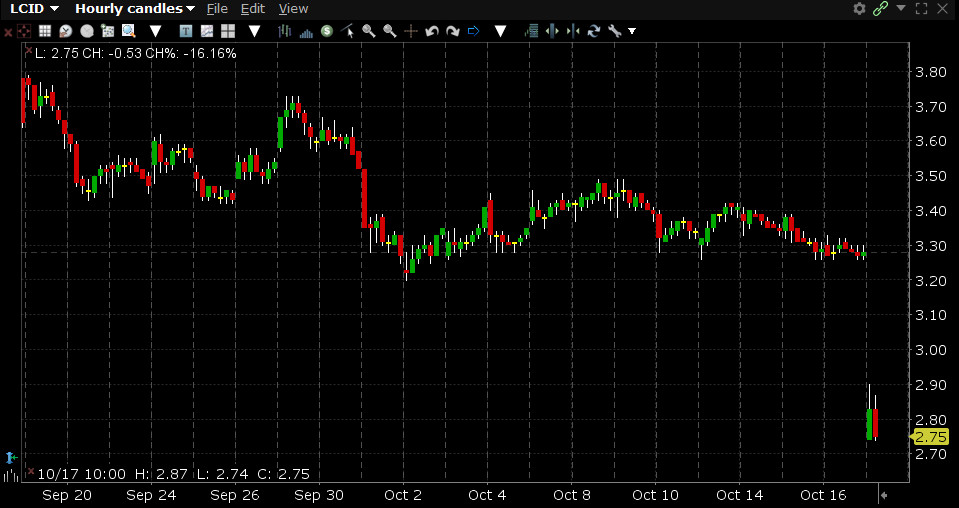Open the gear configuration icon
Viewport: 959px width, 508px height.
point(859,9)
